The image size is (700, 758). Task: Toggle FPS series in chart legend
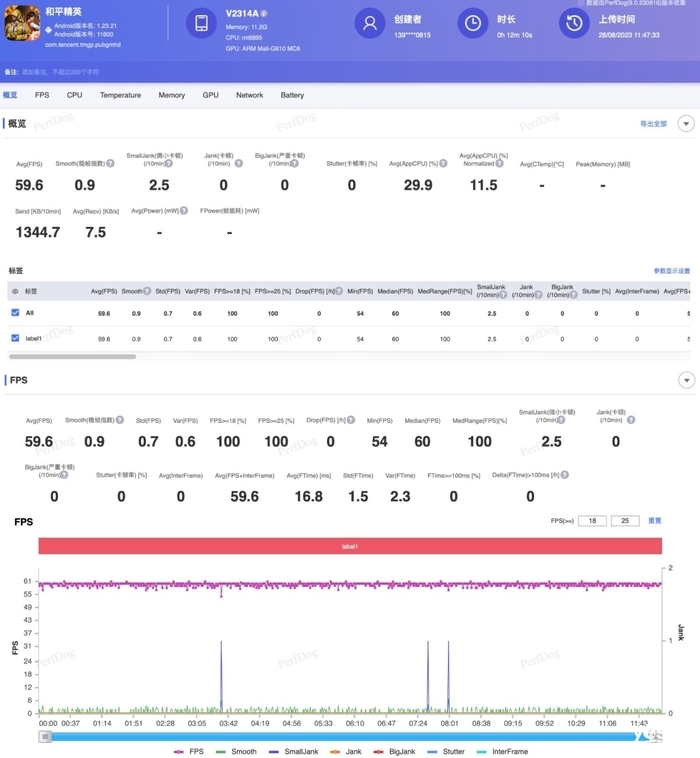coord(189,751)
